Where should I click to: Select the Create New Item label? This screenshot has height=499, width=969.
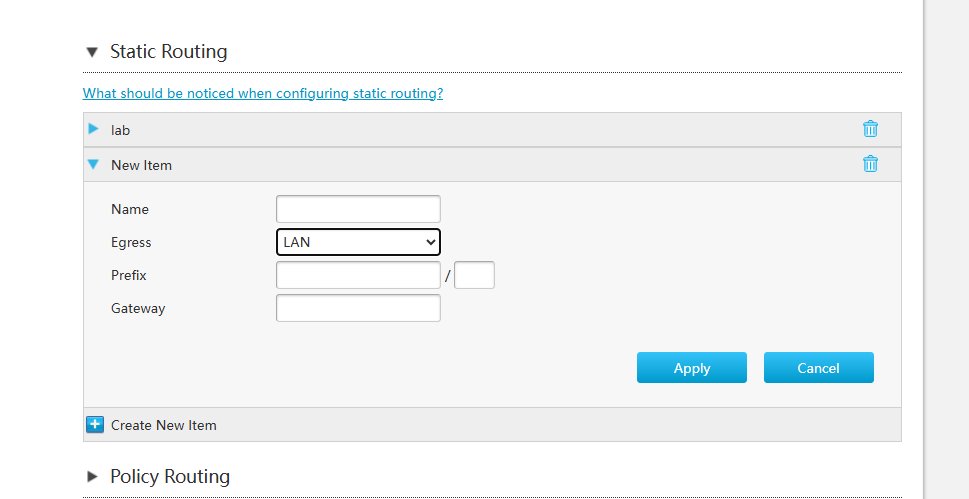pos(164,425)
